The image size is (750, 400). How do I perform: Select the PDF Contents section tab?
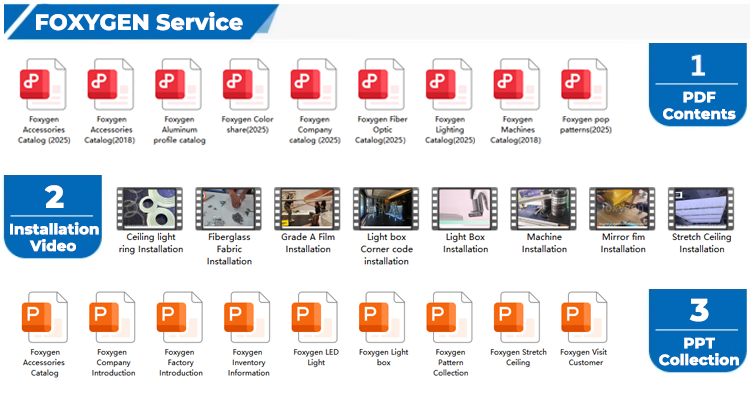pyautogui.click(x=699, y=87)
